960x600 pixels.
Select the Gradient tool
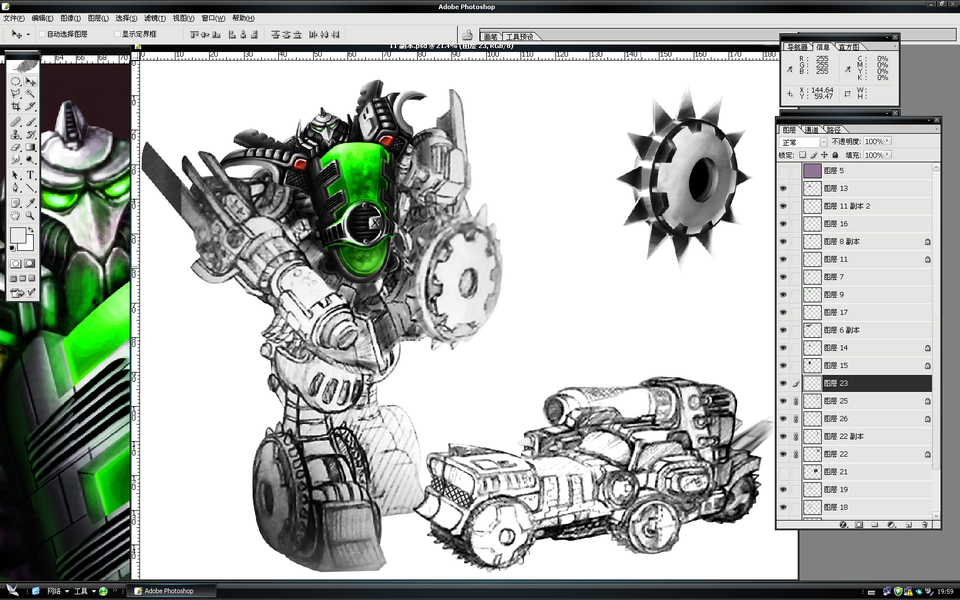point(30,147)
